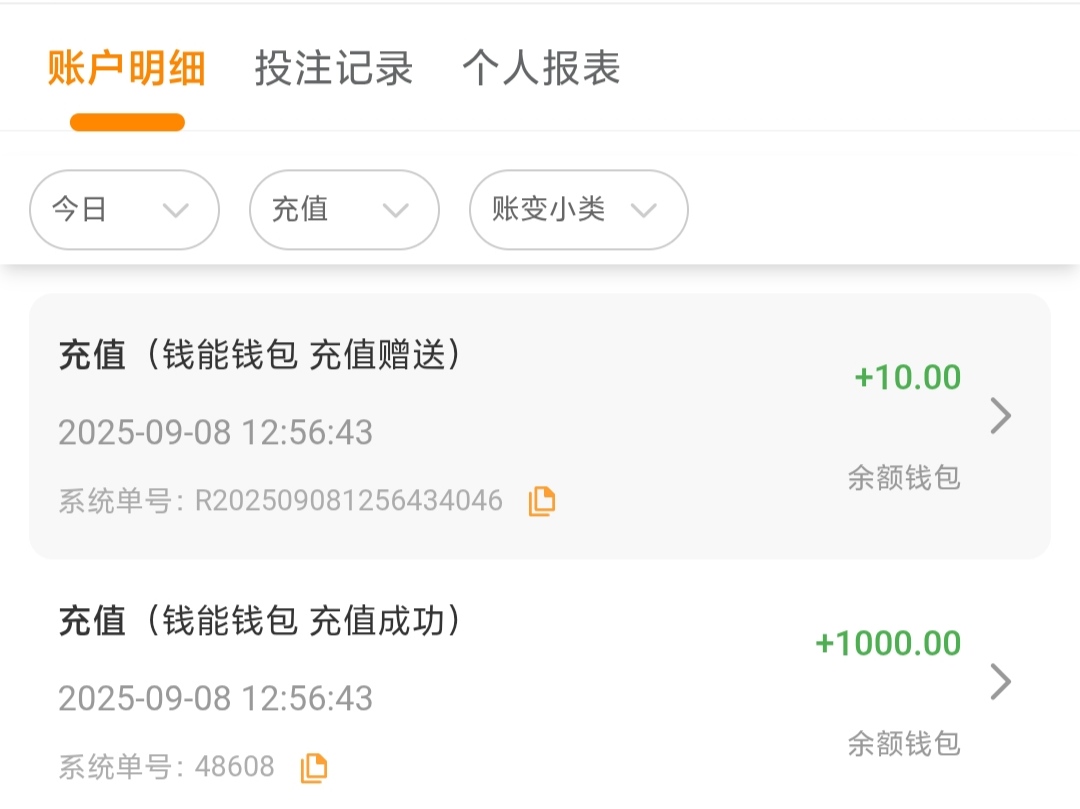The width and height of the screenshot is (1080, 809).
Task: Copy system order number R202509081256434046
Action: [542, 501]
